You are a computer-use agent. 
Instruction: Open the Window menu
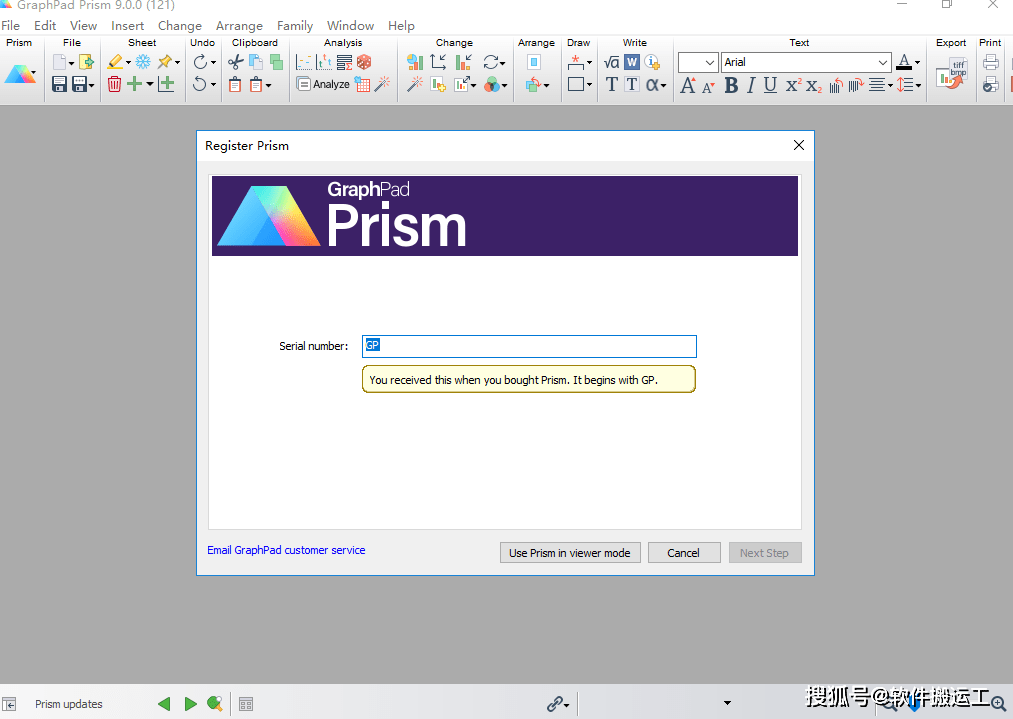coord(350,26)
